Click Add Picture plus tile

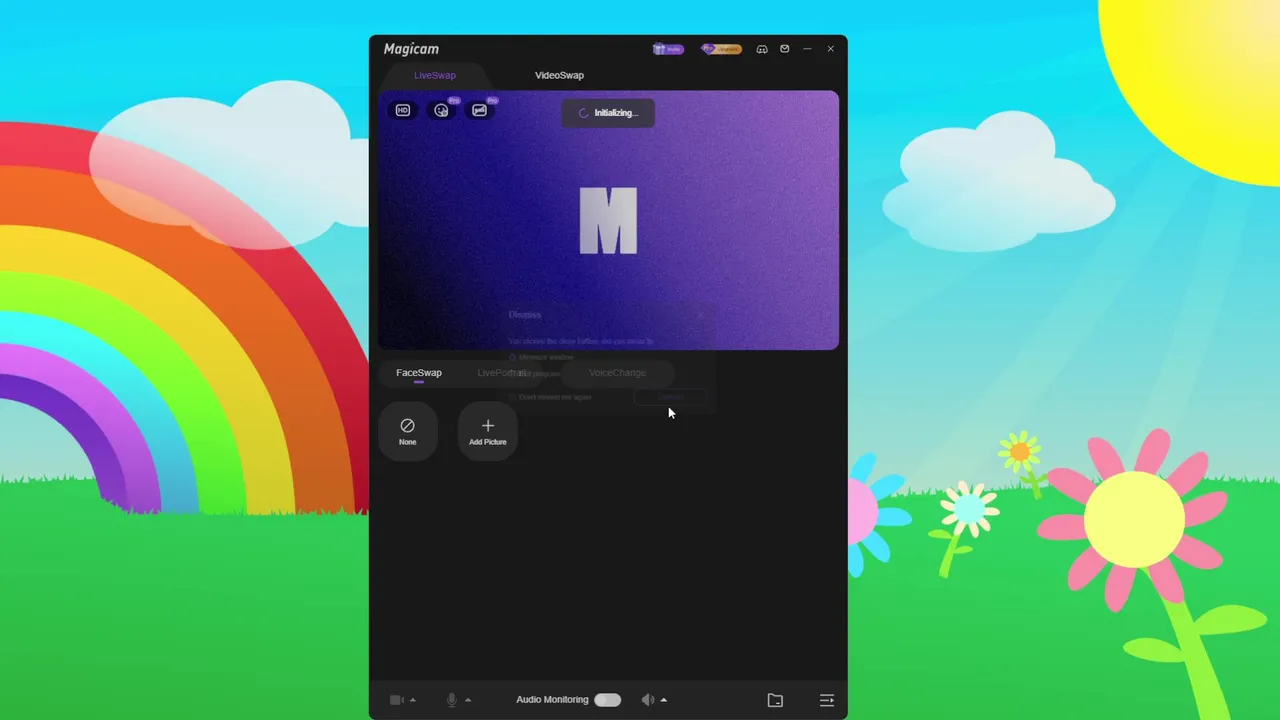pyautogui.click(x=488, y=431)
